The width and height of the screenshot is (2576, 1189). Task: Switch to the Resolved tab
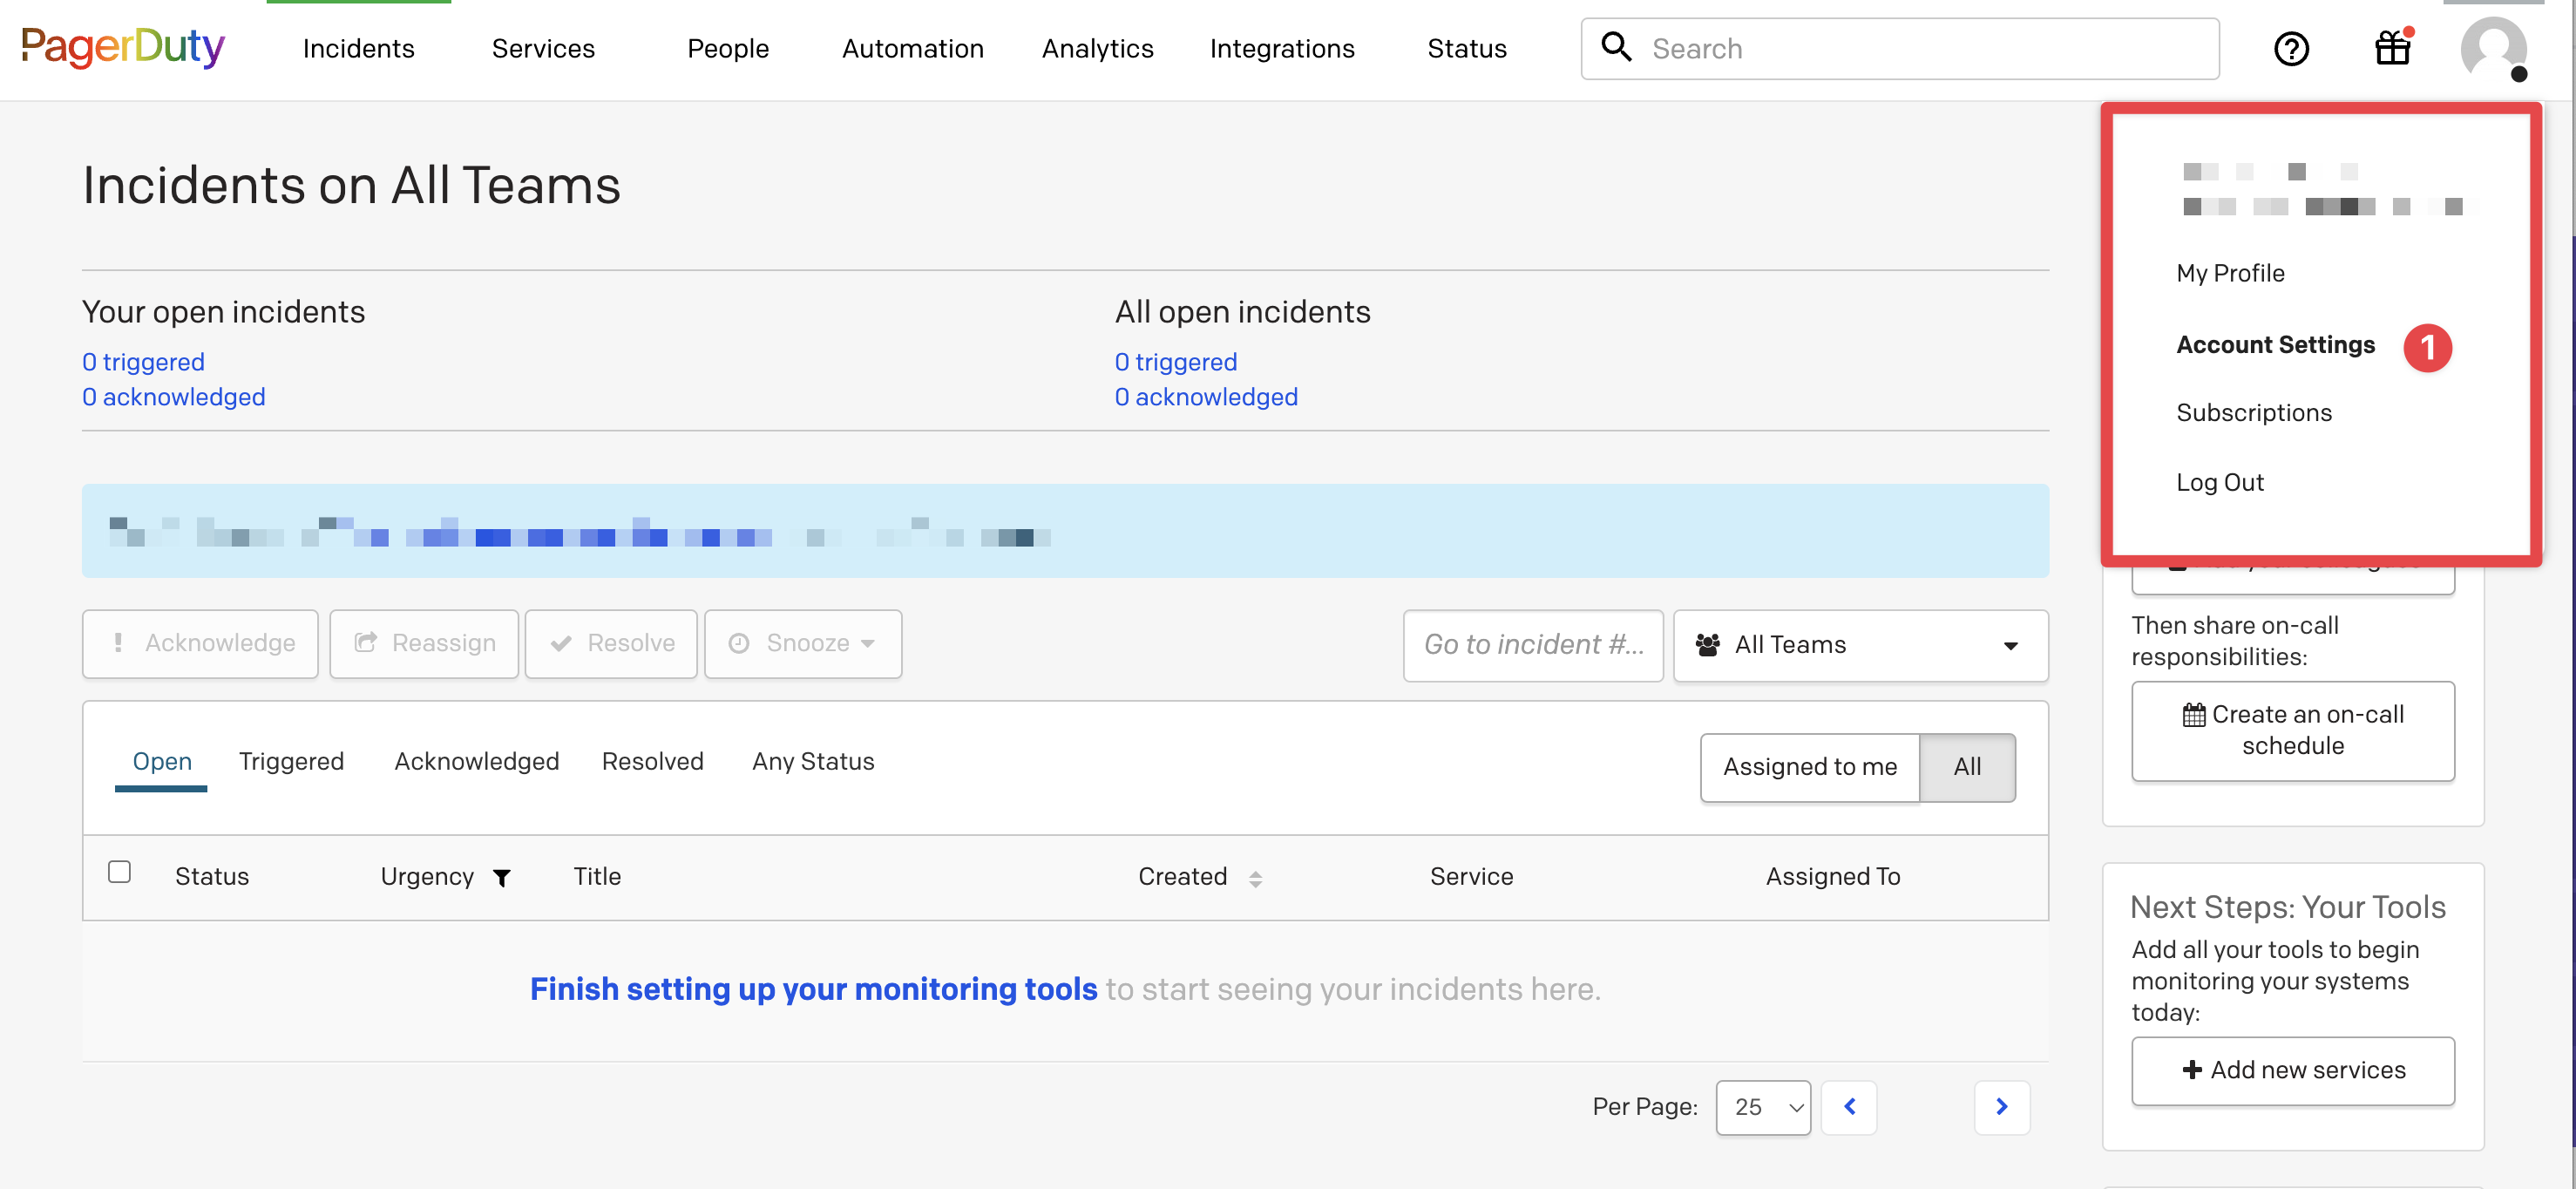[x=652, y=761]
